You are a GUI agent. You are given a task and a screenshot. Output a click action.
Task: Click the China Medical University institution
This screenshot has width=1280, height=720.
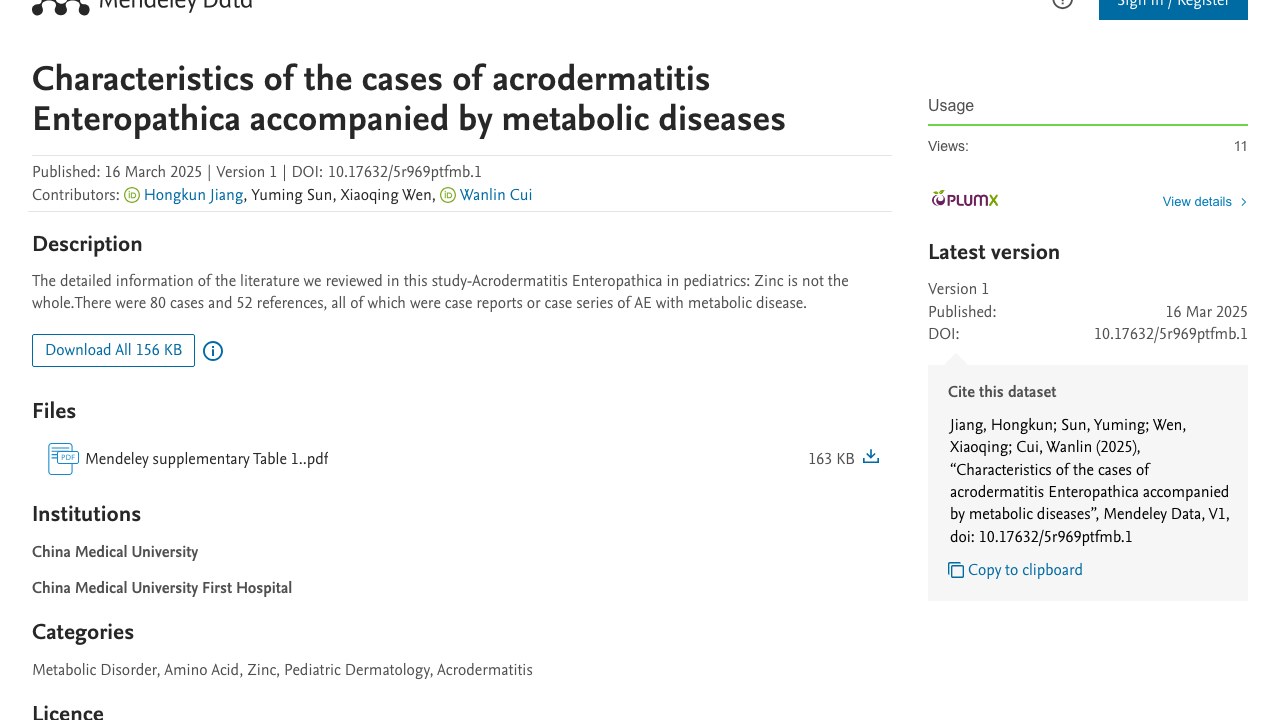[115, 552]
